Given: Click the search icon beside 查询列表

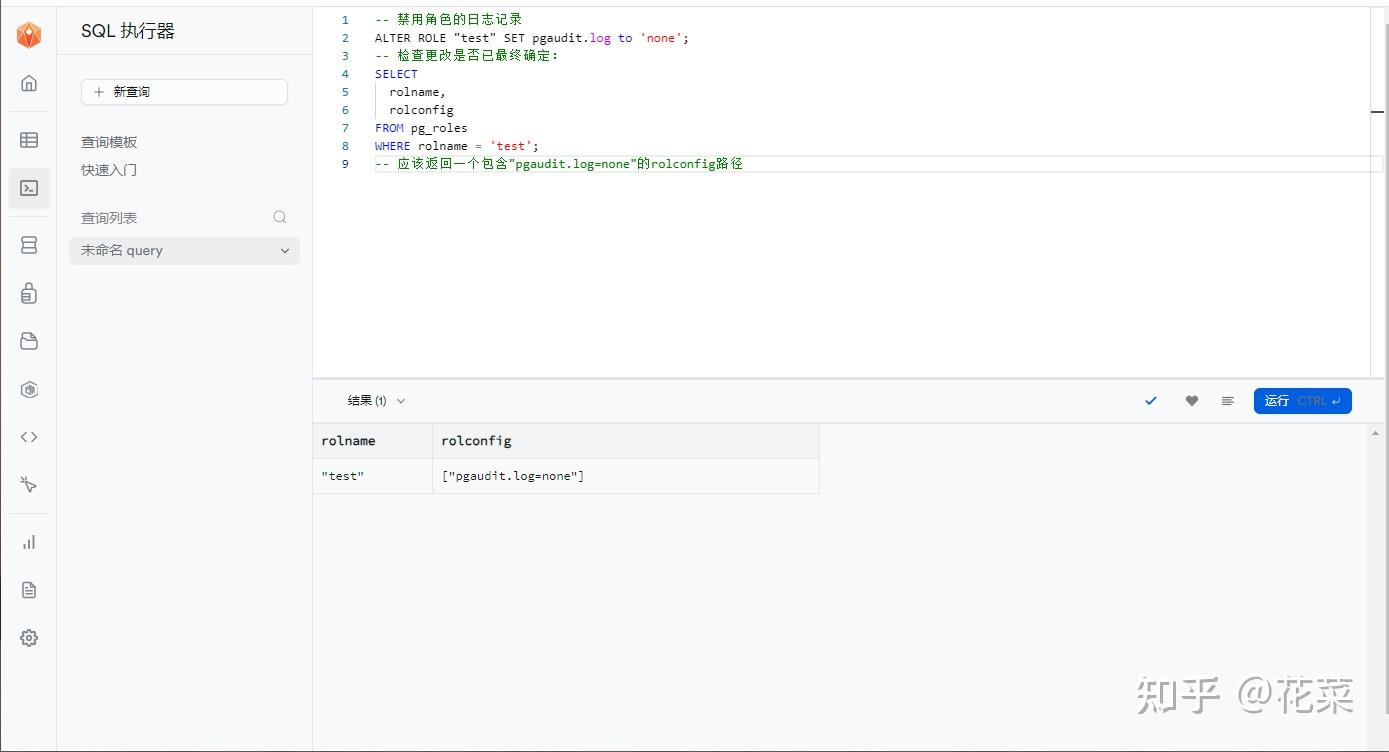Looking at the screenshot, I should coord(280,217).
